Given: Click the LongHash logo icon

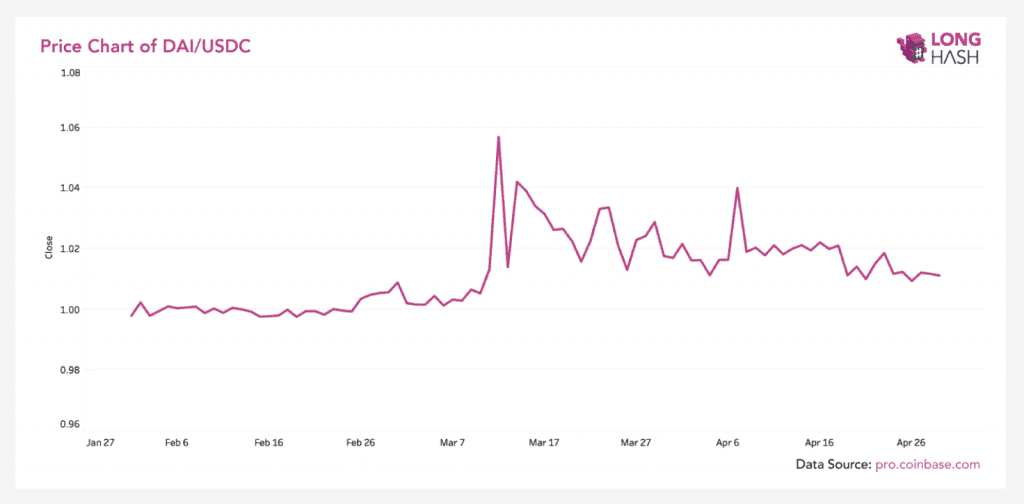Looking at the screenshot, I should (x=912, y=50).
